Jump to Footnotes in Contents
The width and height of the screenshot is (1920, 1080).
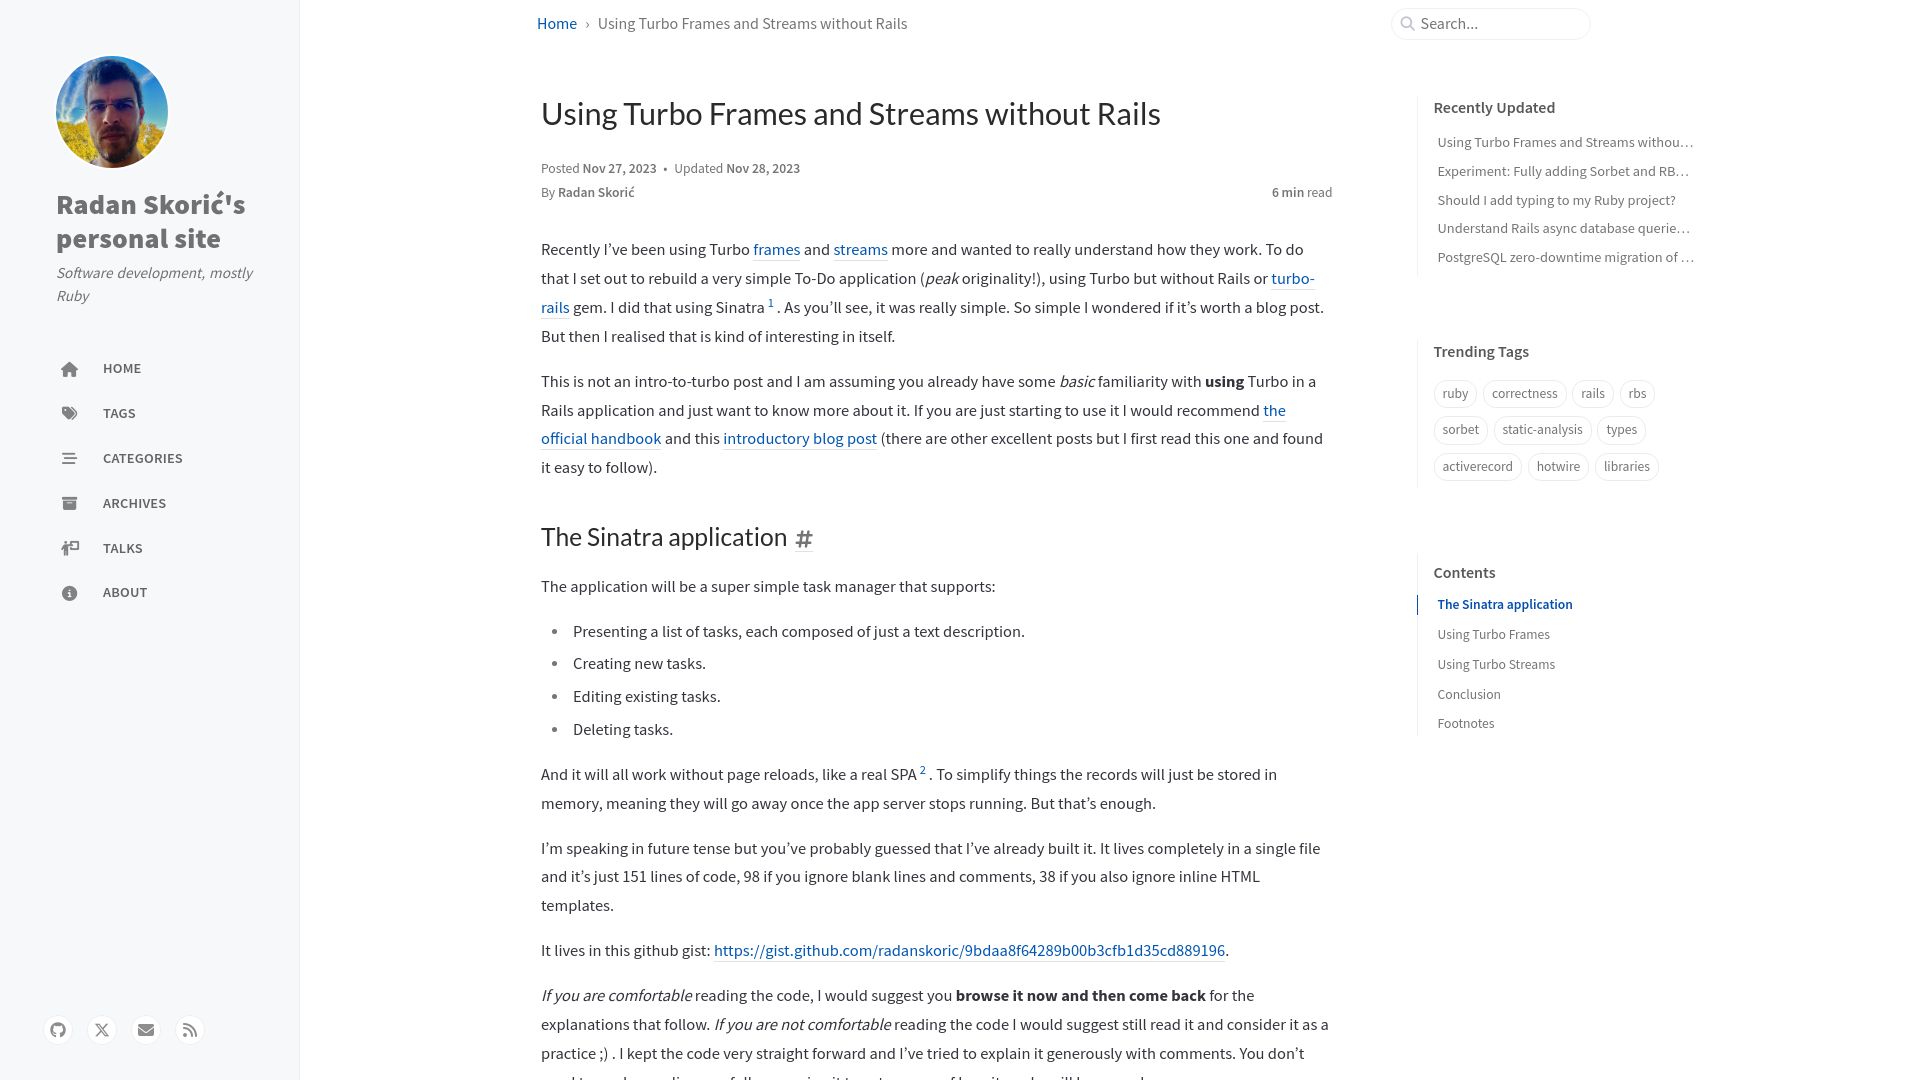[1466, 724]
